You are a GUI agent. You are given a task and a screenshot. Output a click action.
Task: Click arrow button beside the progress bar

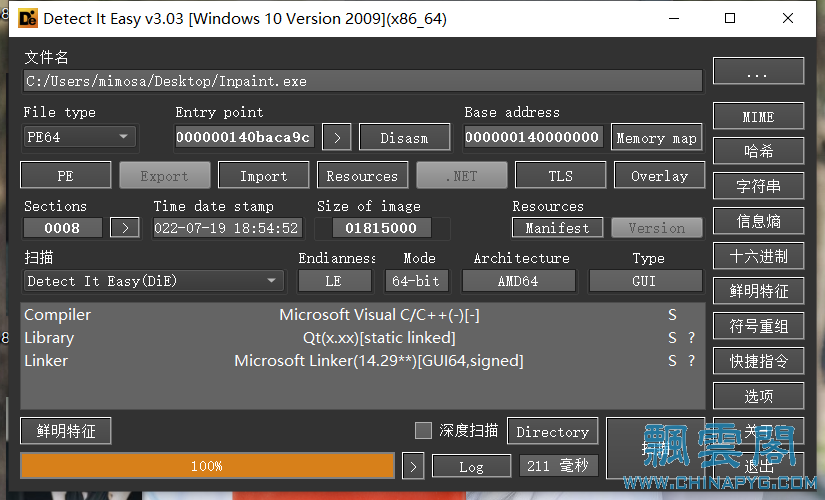(x=413, y=466)
